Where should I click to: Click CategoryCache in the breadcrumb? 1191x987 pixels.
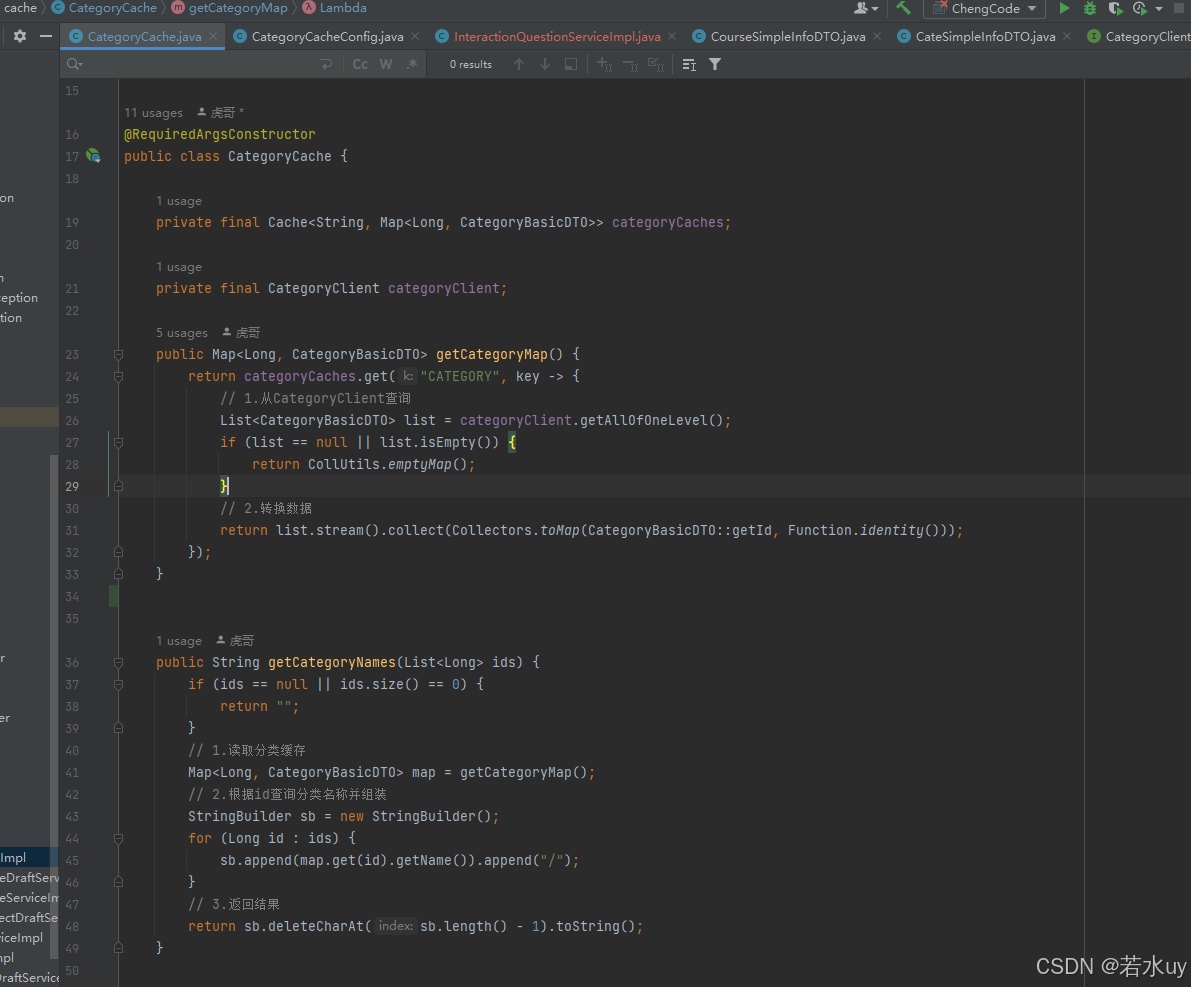(112, 8)
